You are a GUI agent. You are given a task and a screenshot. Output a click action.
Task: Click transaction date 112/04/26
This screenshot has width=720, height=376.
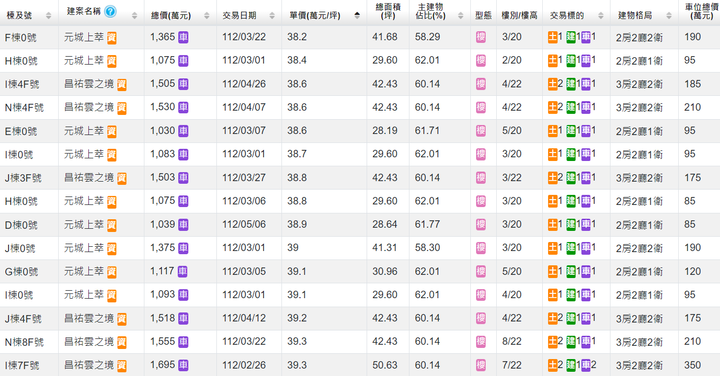(x=244, y=84)
